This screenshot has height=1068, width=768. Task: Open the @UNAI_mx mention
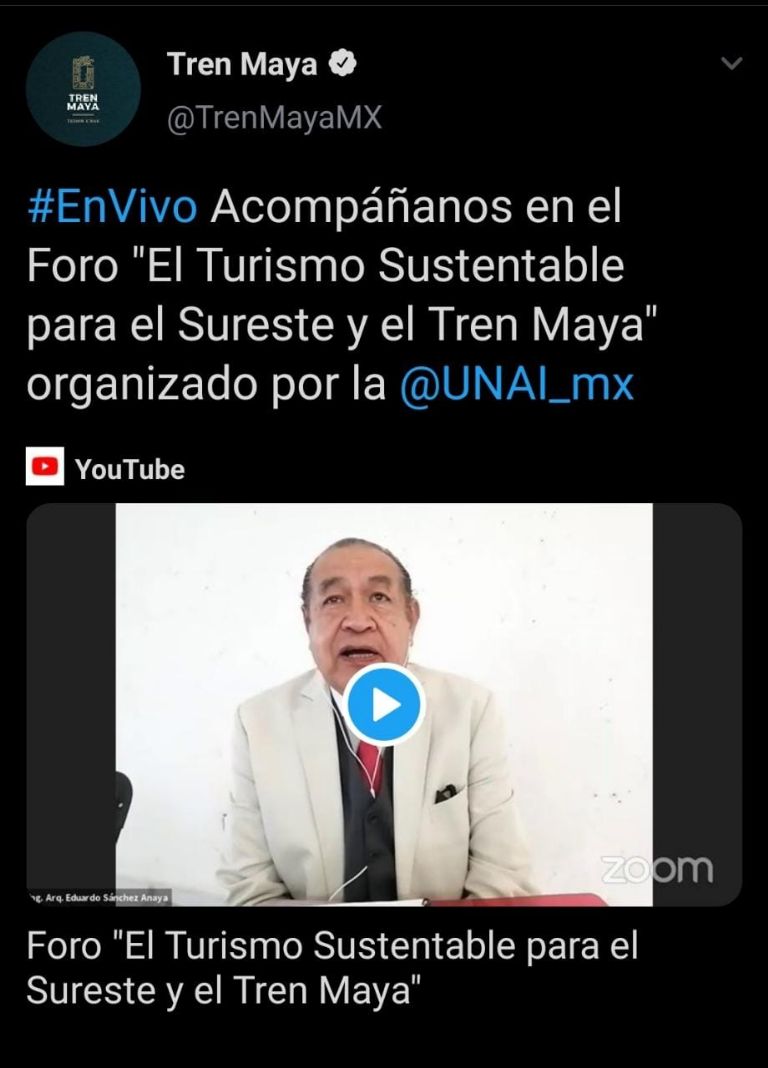(517, 384)
